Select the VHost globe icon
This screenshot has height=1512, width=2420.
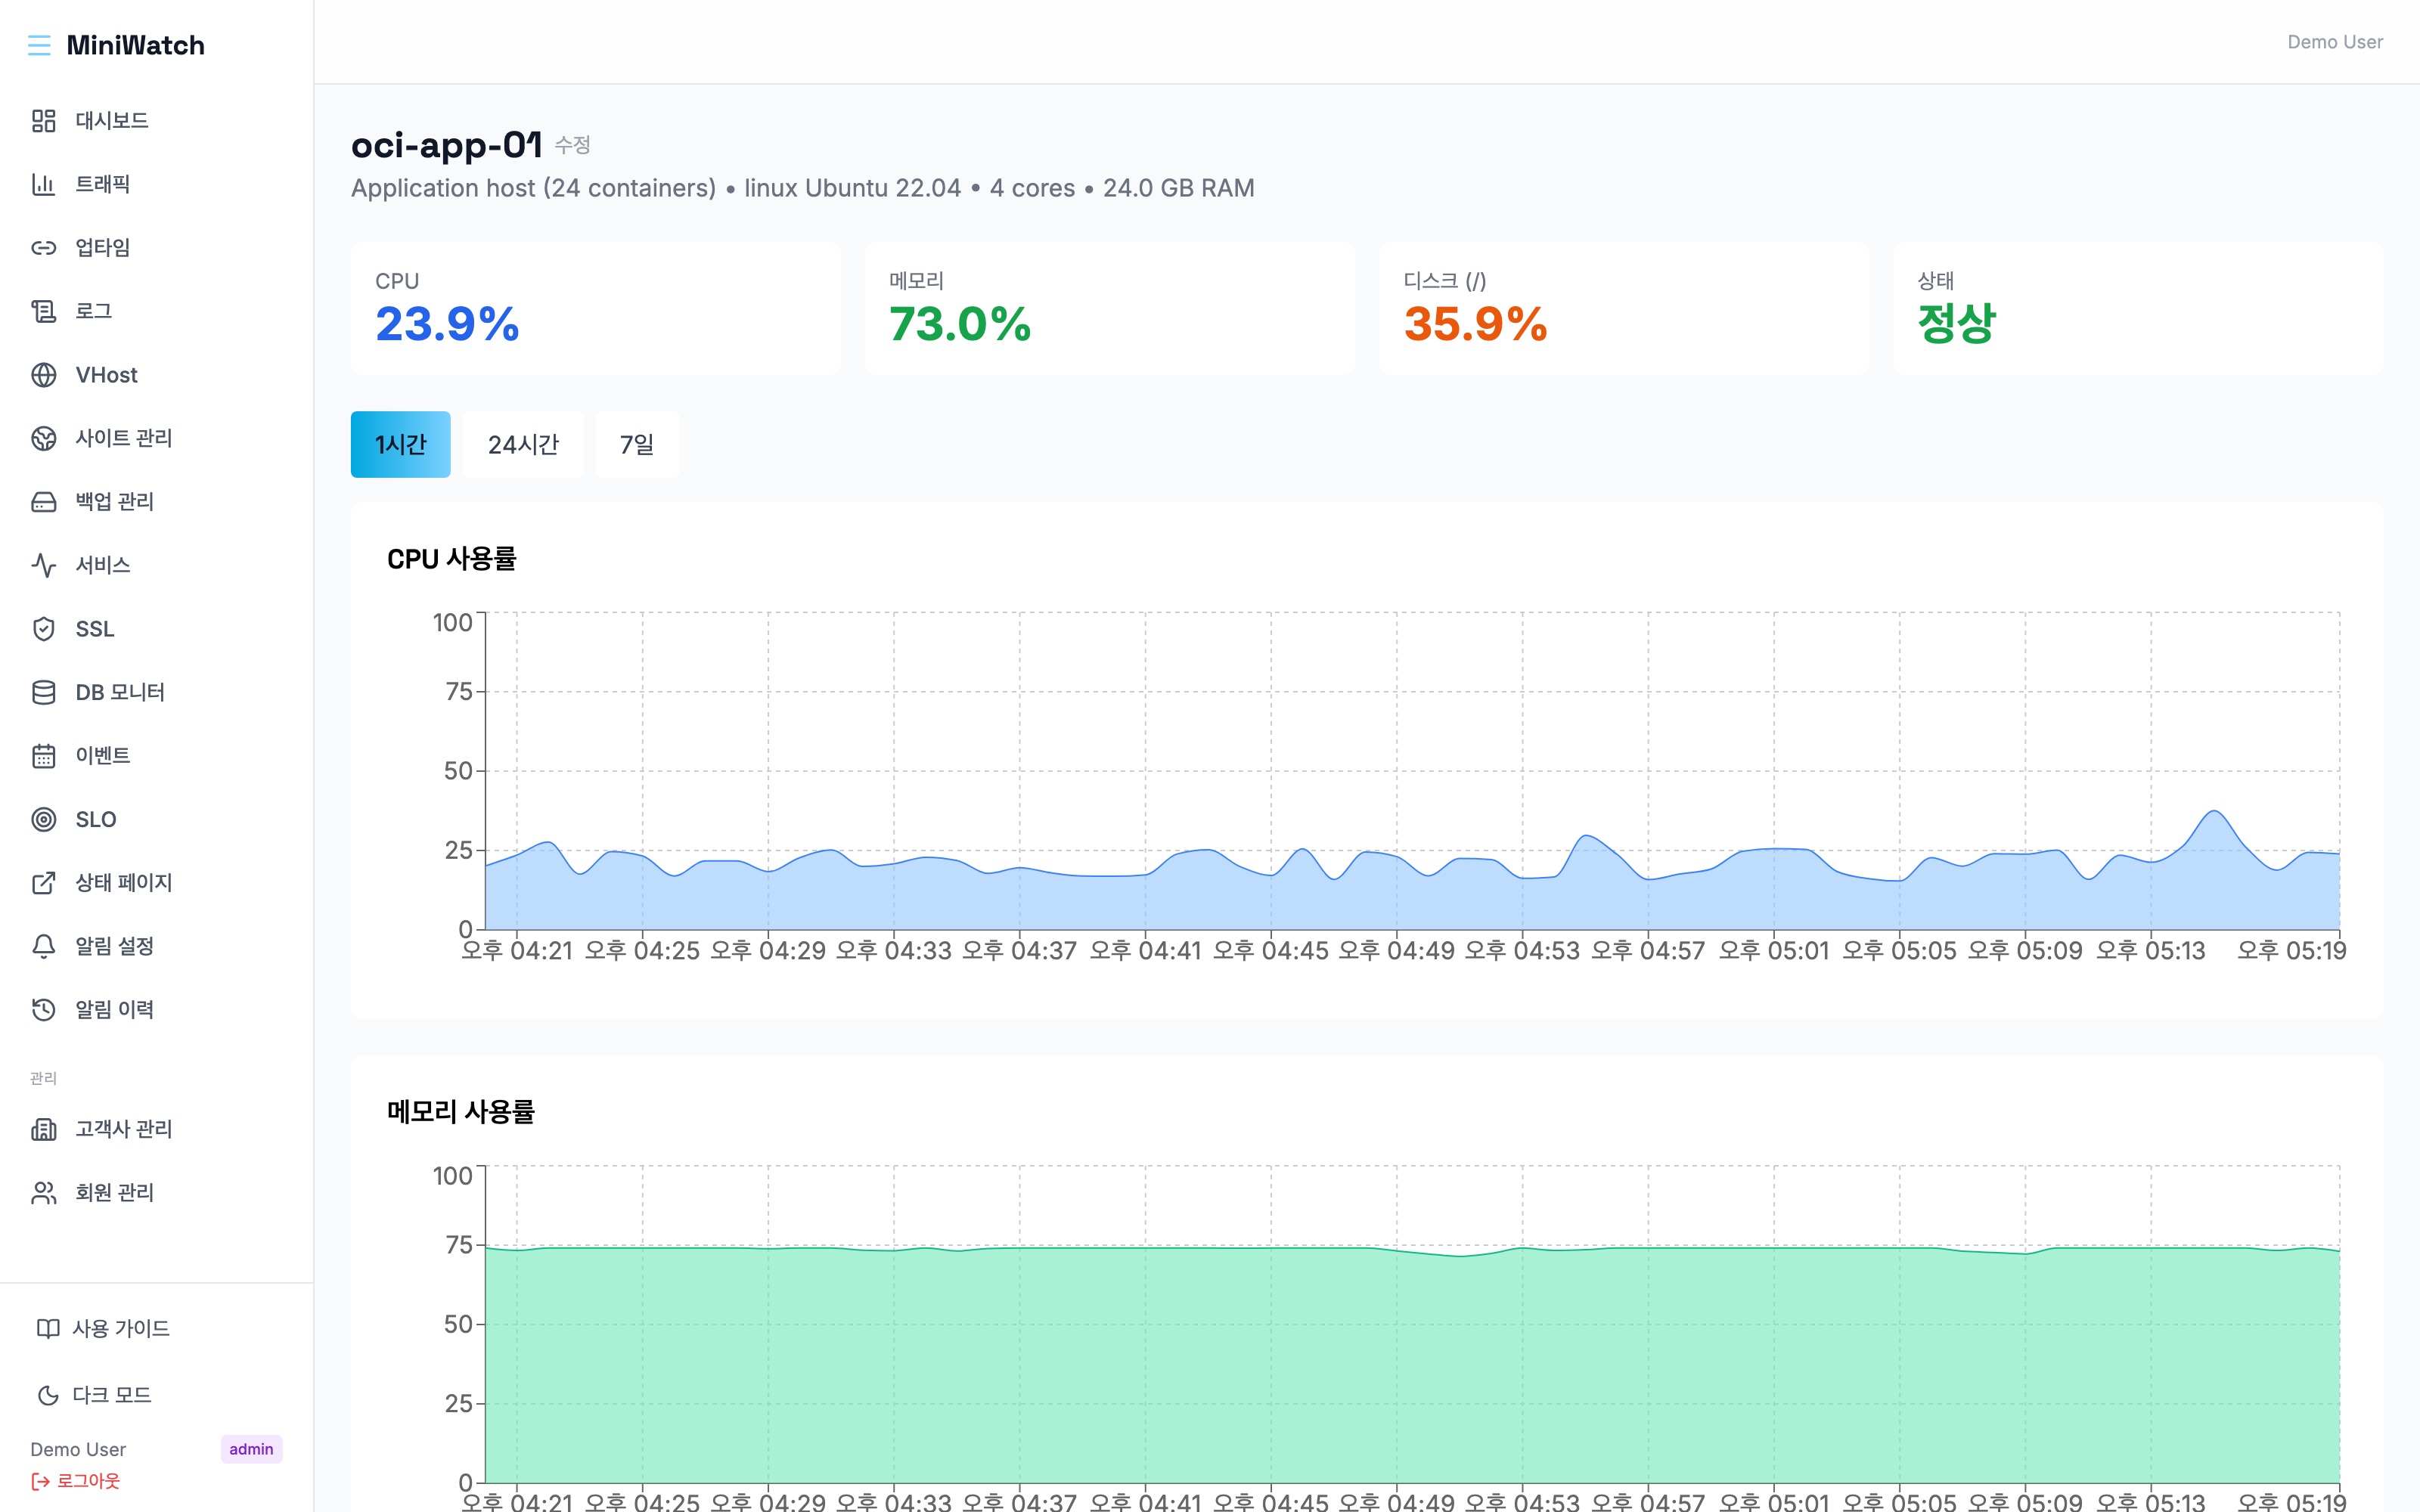tap(43, 375)
